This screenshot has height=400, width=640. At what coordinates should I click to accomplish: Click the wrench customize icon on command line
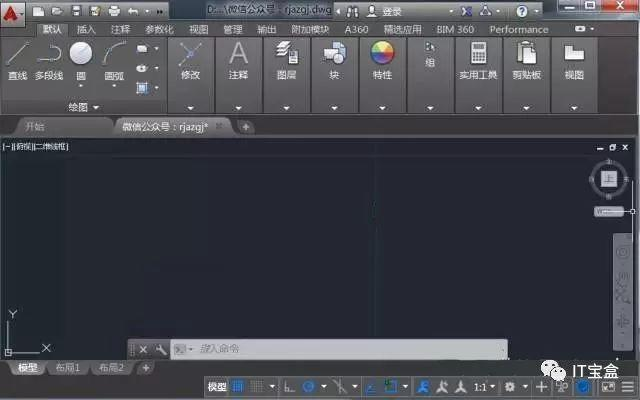point(161,349)
